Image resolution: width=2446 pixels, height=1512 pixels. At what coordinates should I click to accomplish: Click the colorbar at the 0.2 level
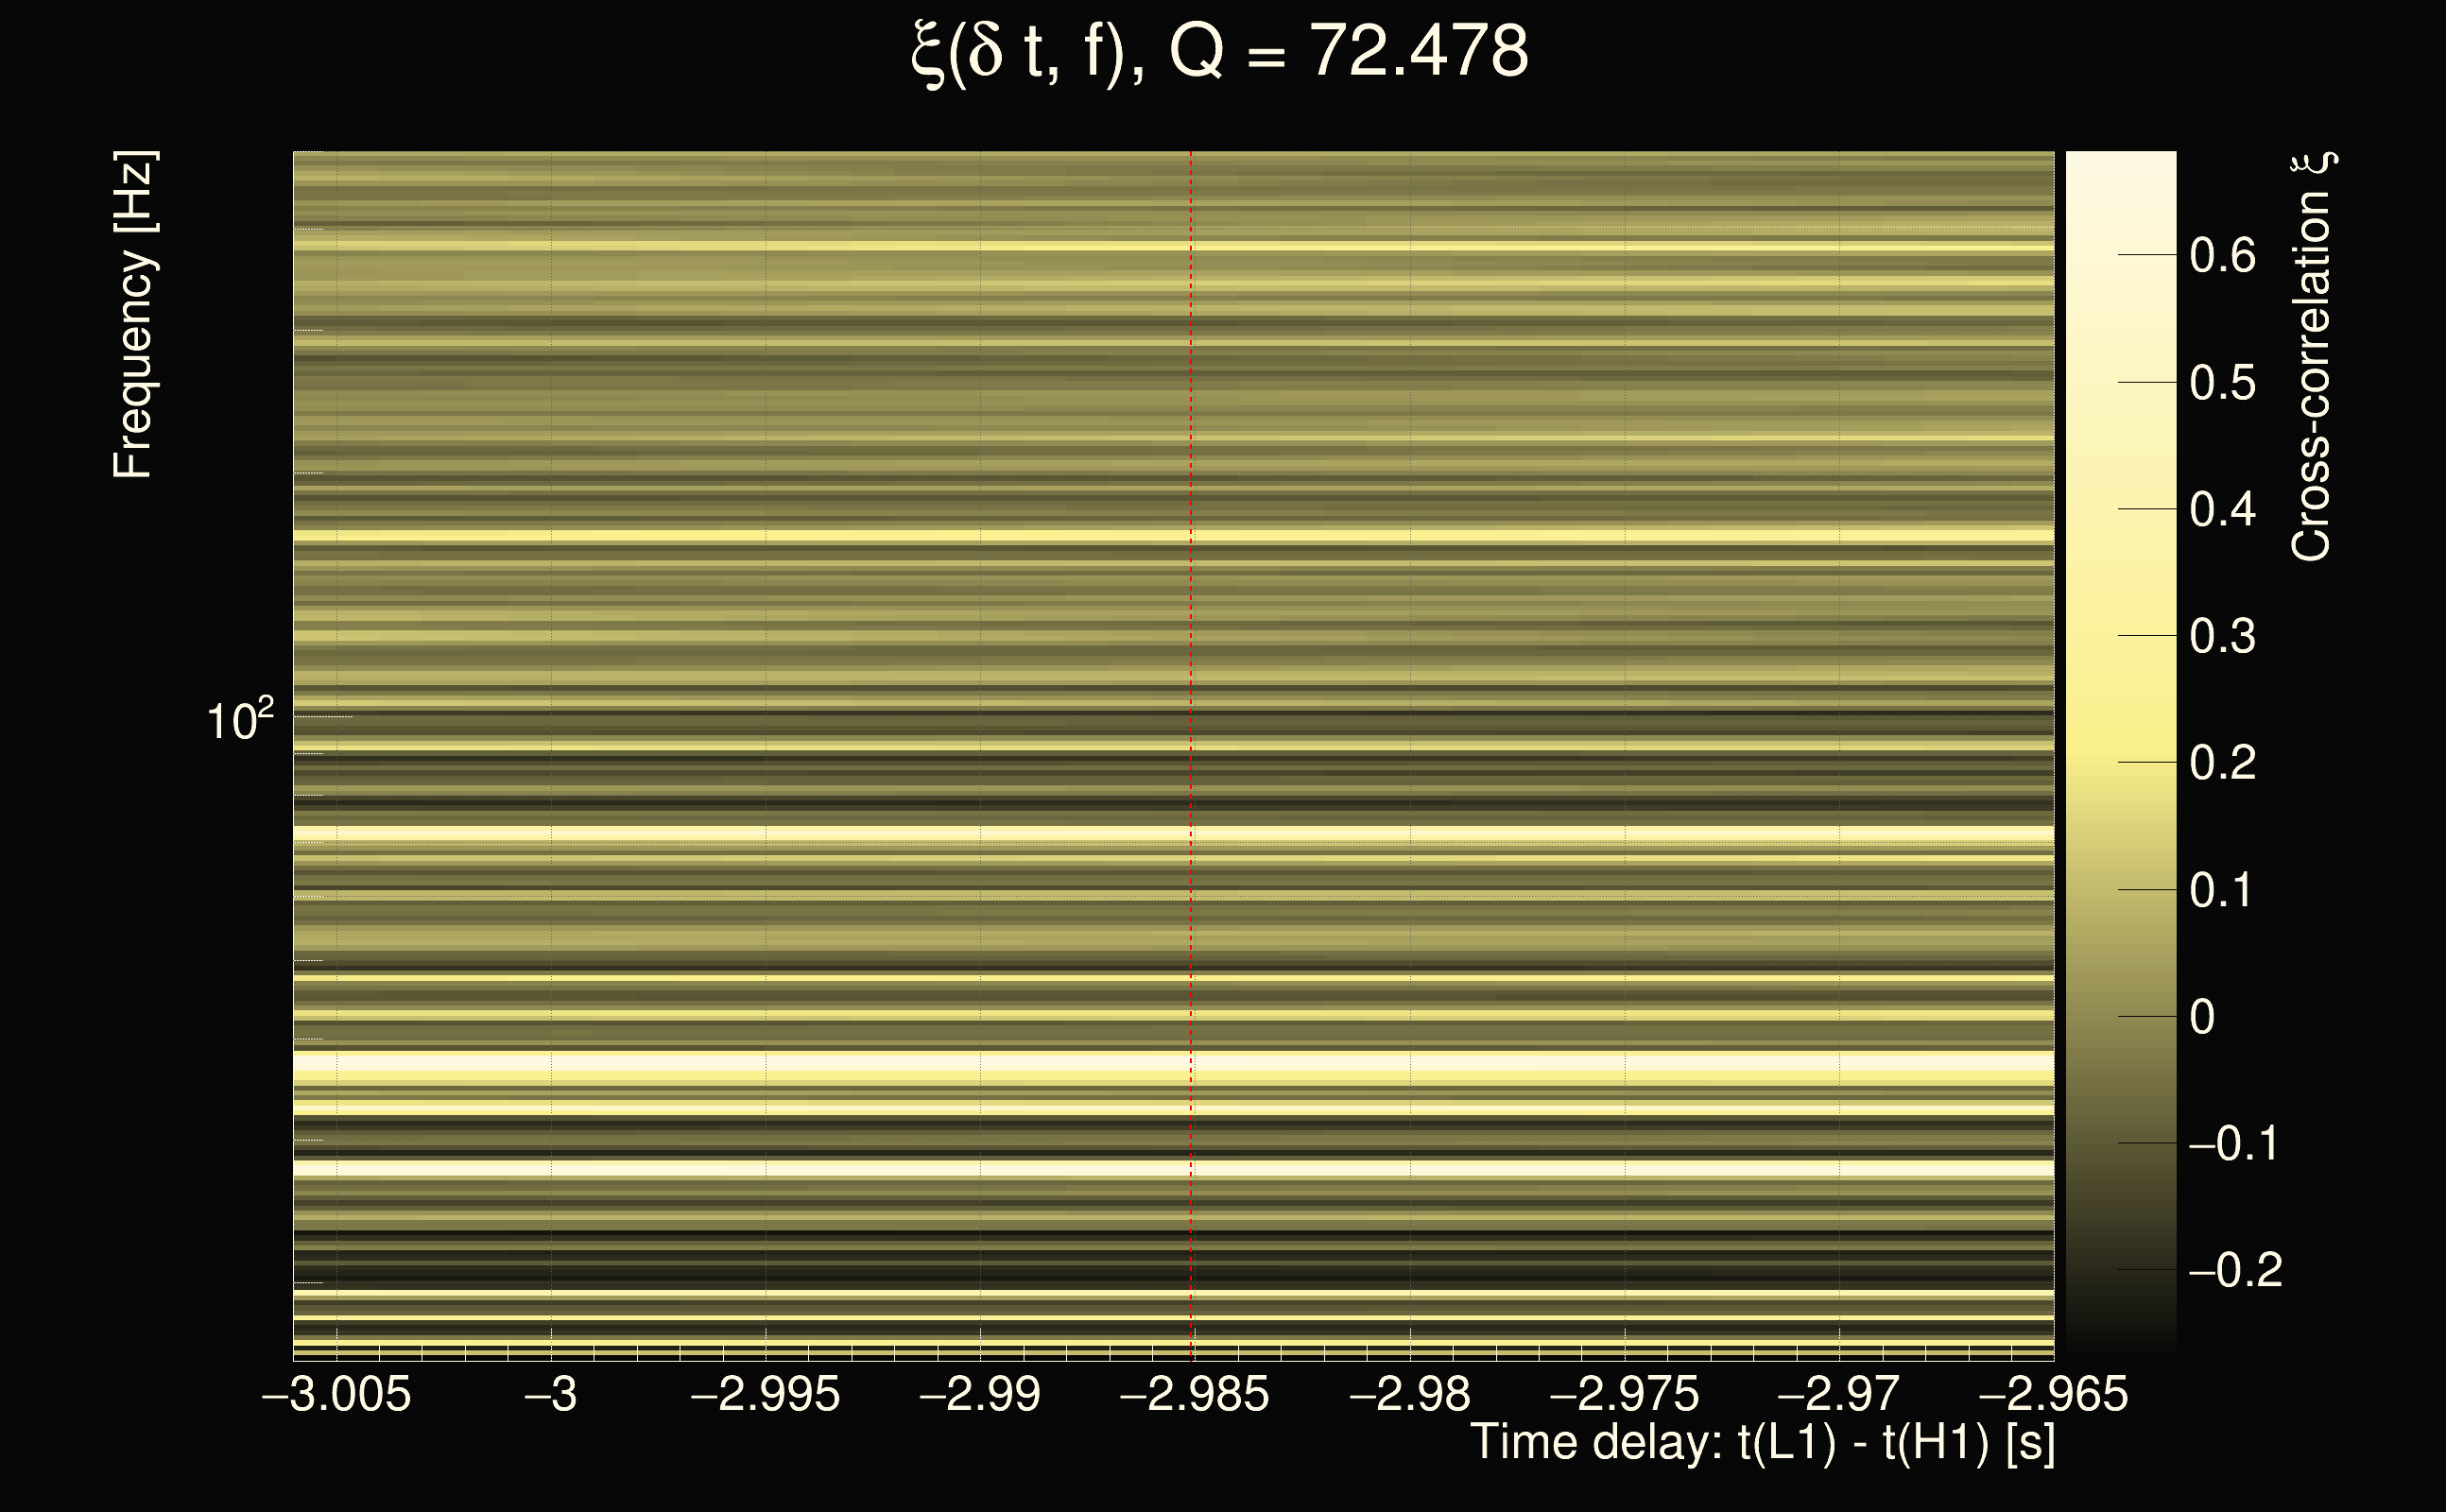(x=2120, y=762)
